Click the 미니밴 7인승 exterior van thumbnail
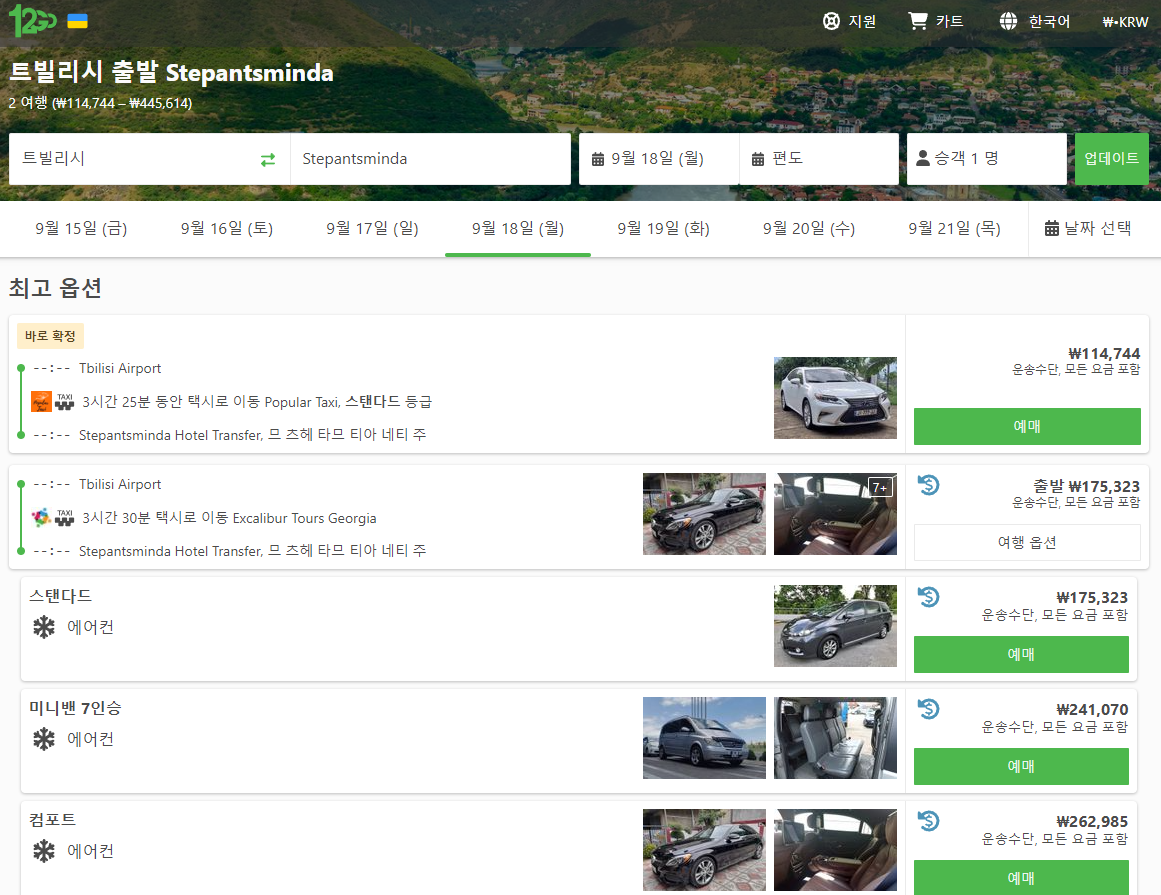Image resolution: width=1161 pixels, height=895 pixels. click(704, 738)
